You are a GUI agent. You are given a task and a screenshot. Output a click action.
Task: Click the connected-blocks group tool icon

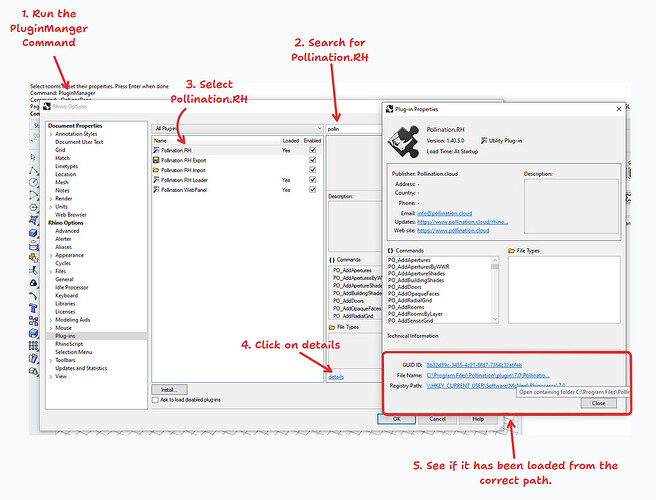(x=33, y=321)
